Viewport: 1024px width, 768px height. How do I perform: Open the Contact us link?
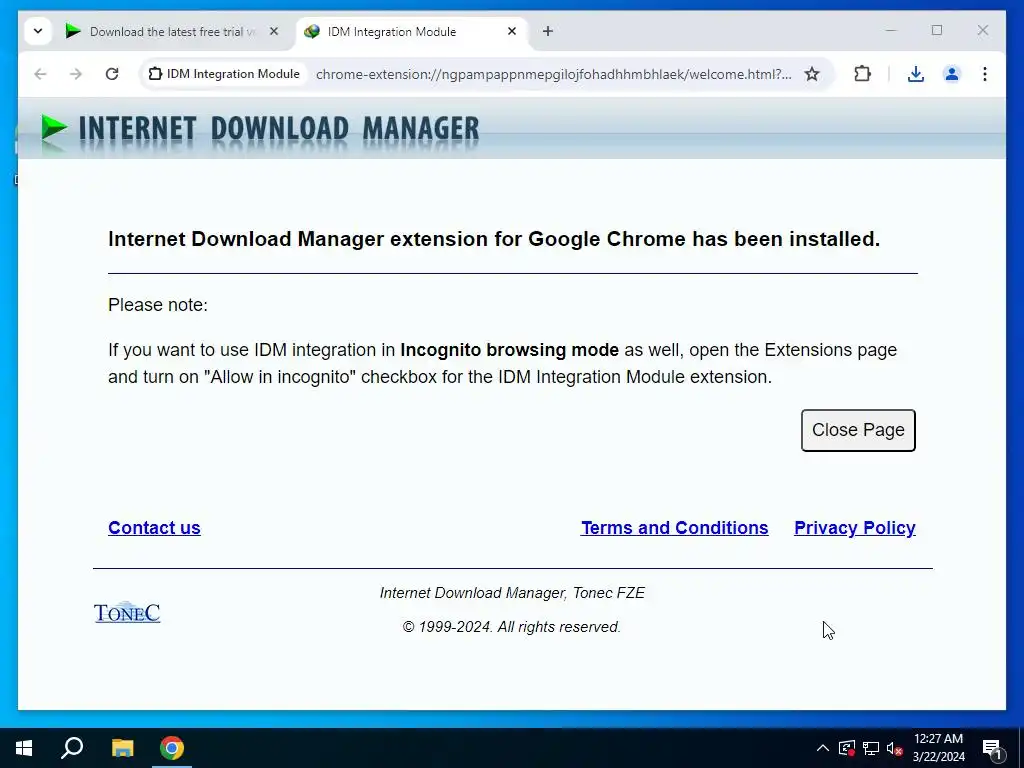tap(154, 528)
